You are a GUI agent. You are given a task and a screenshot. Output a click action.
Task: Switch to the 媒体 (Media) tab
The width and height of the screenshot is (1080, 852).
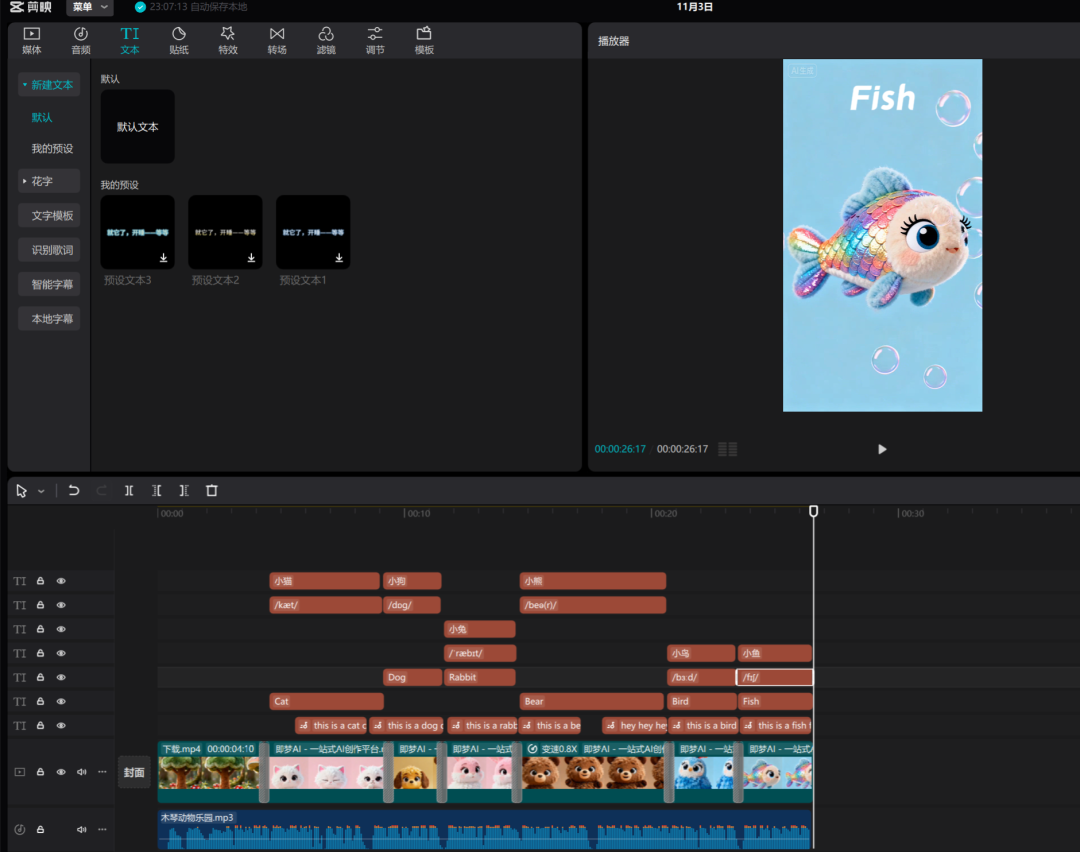click(32, 40)
